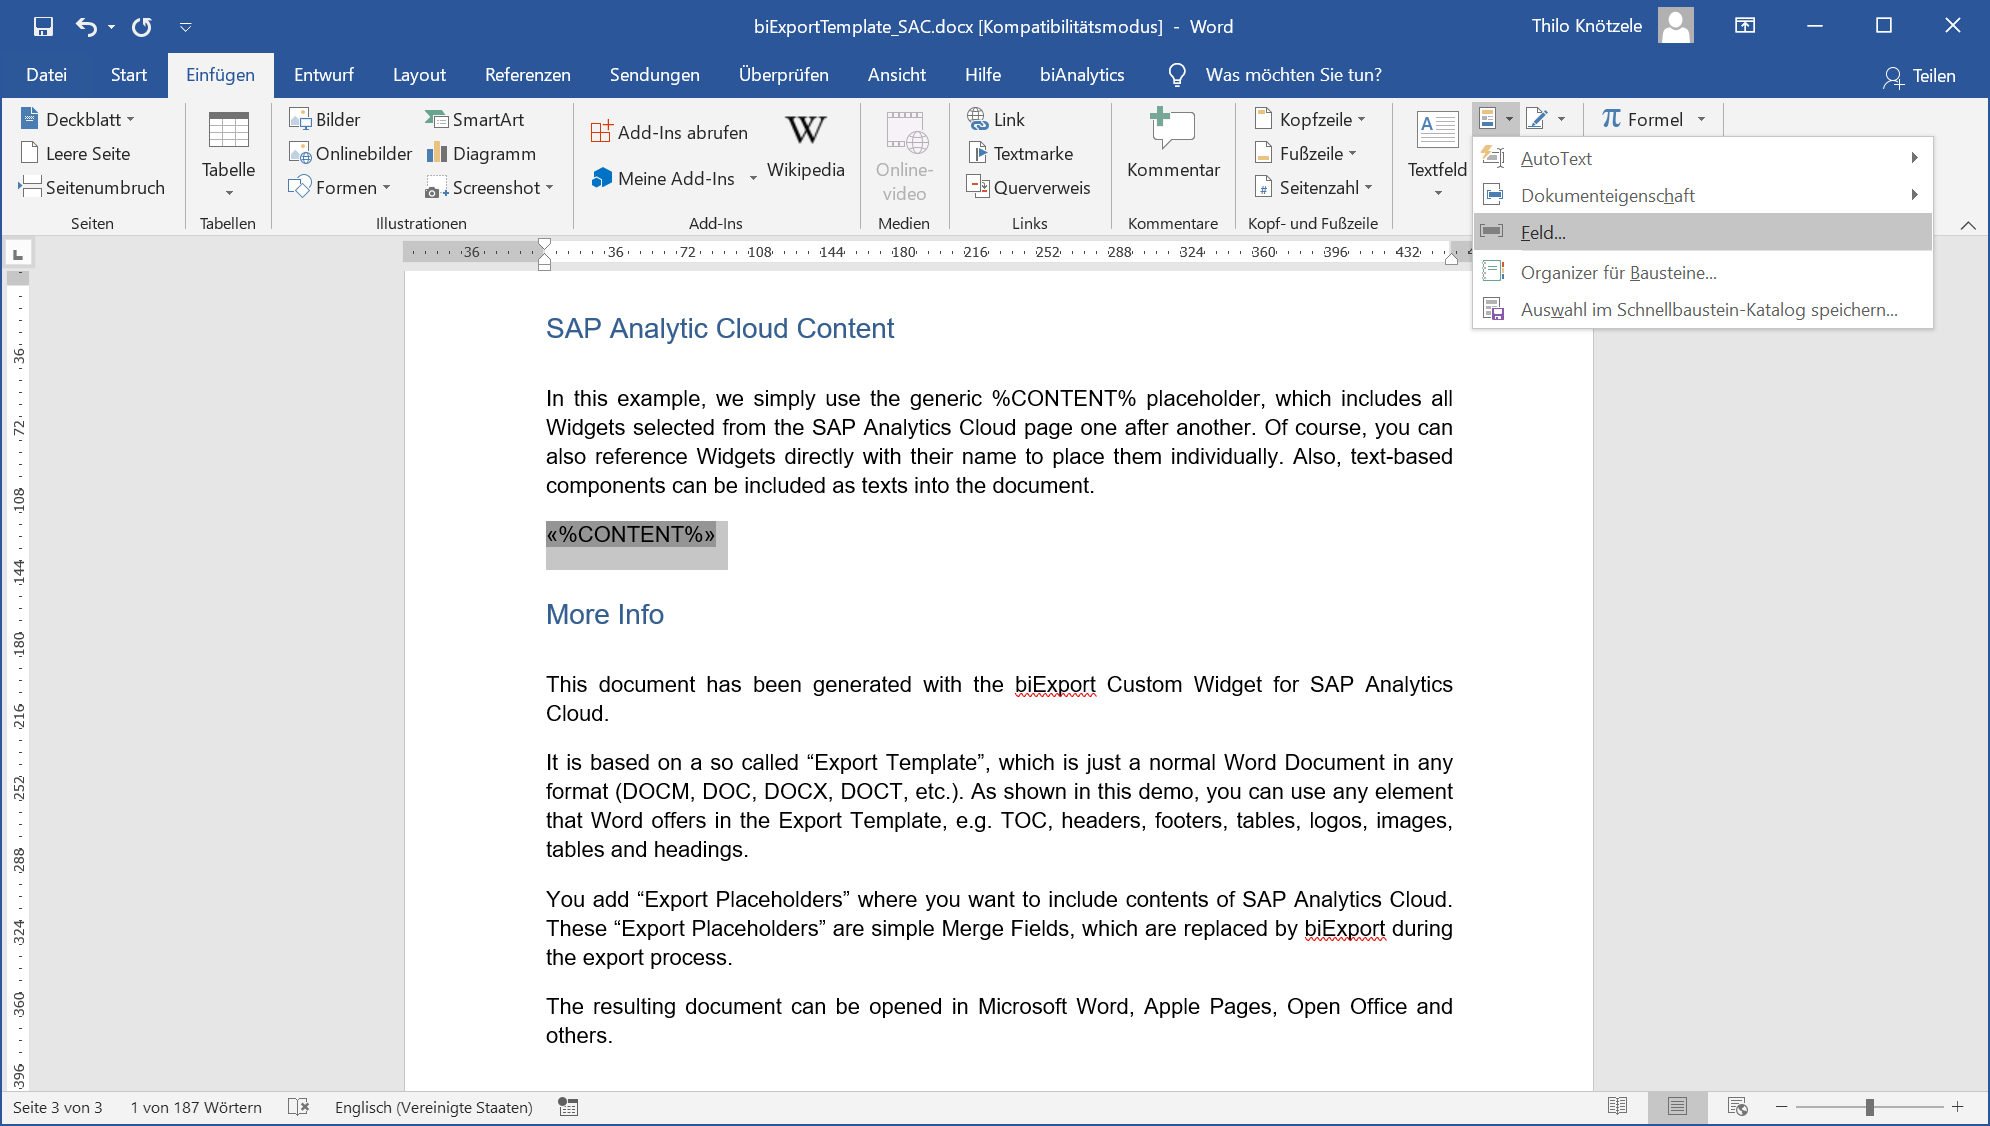Click the proofing spell check status icon

pos(298,1107)
